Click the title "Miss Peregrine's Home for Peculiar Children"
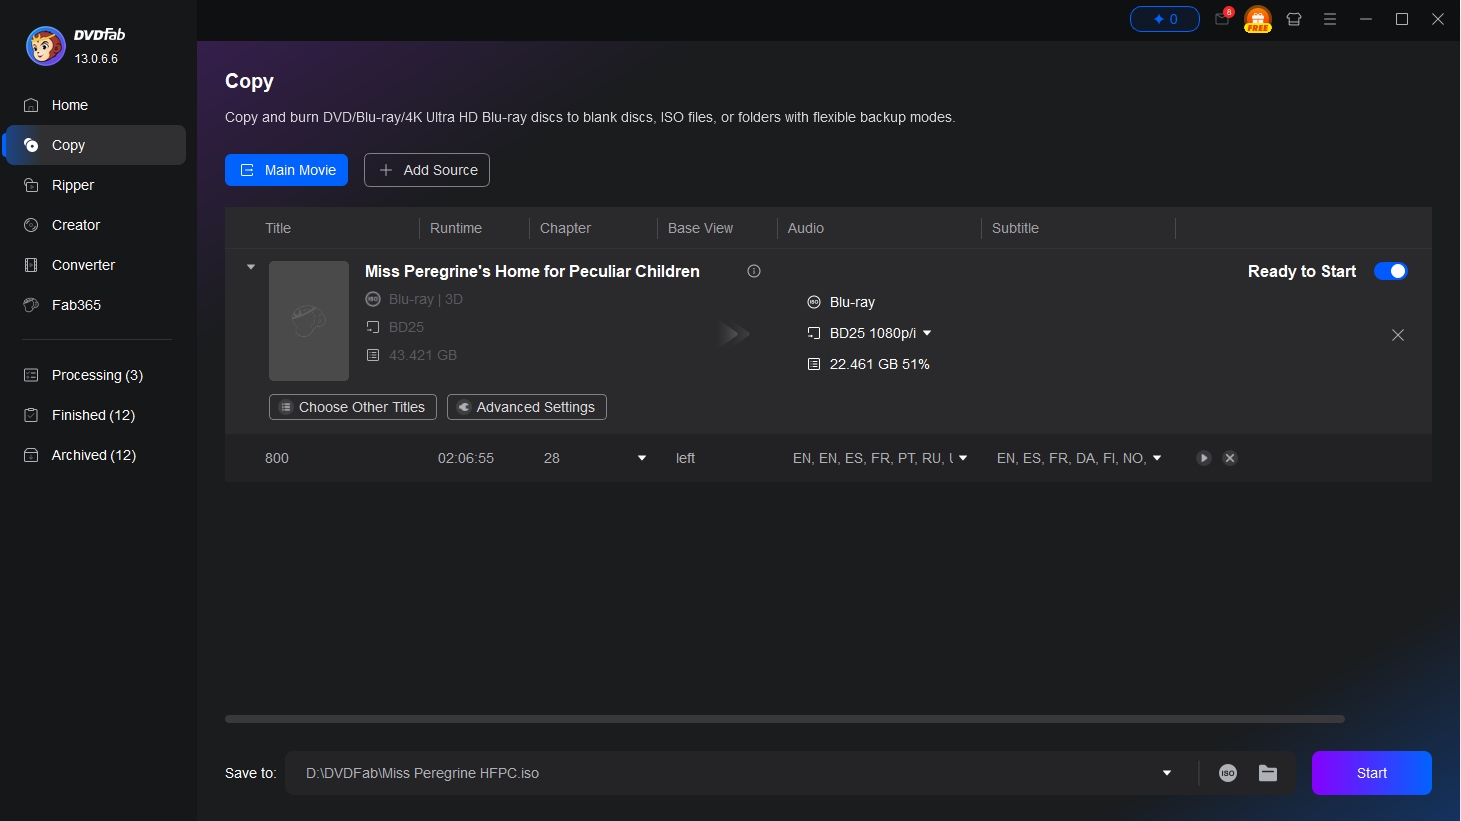 (532, 271)
